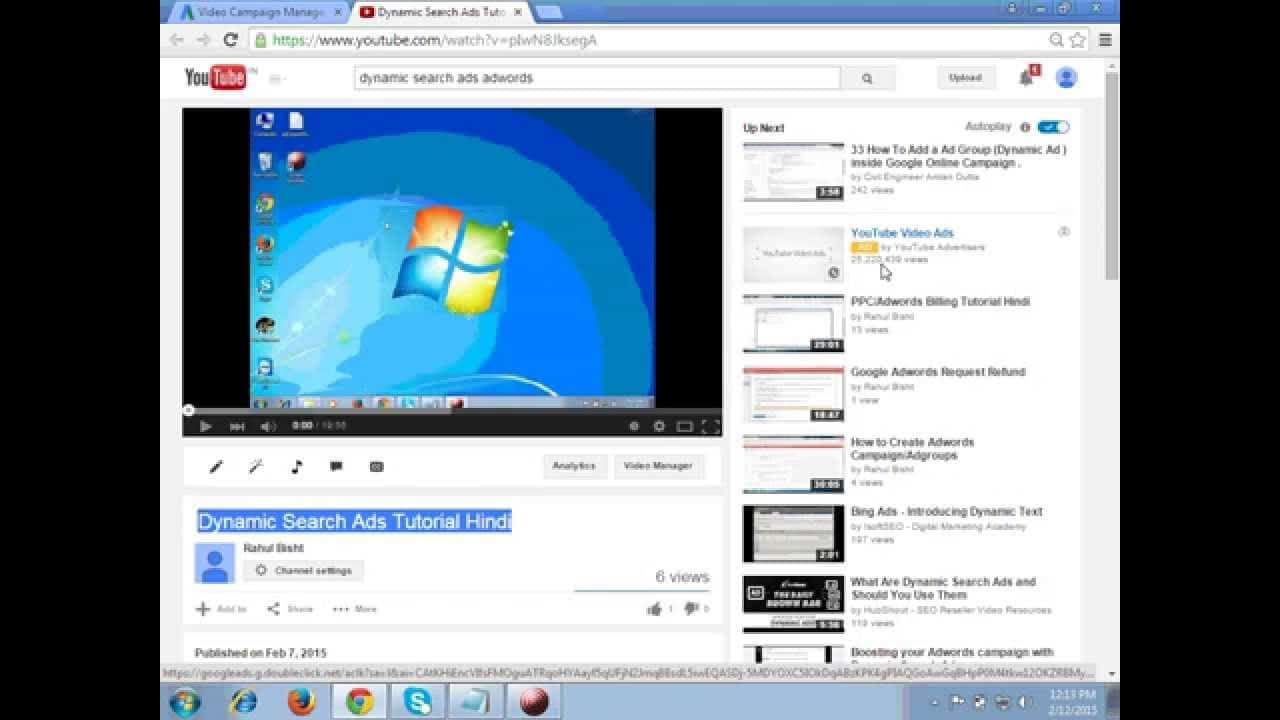
Task: Skip to next video
Action: 237,426
